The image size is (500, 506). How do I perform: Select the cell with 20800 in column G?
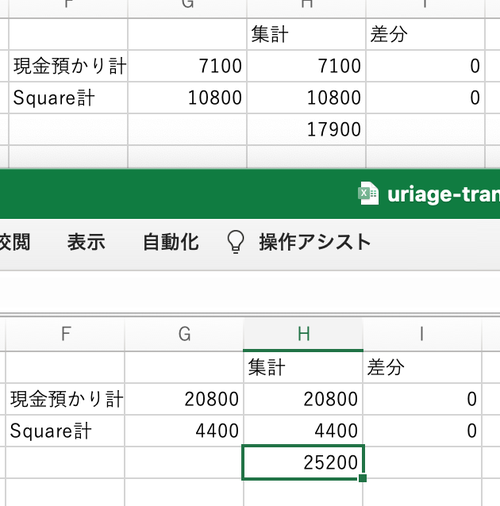click(184, 399)
